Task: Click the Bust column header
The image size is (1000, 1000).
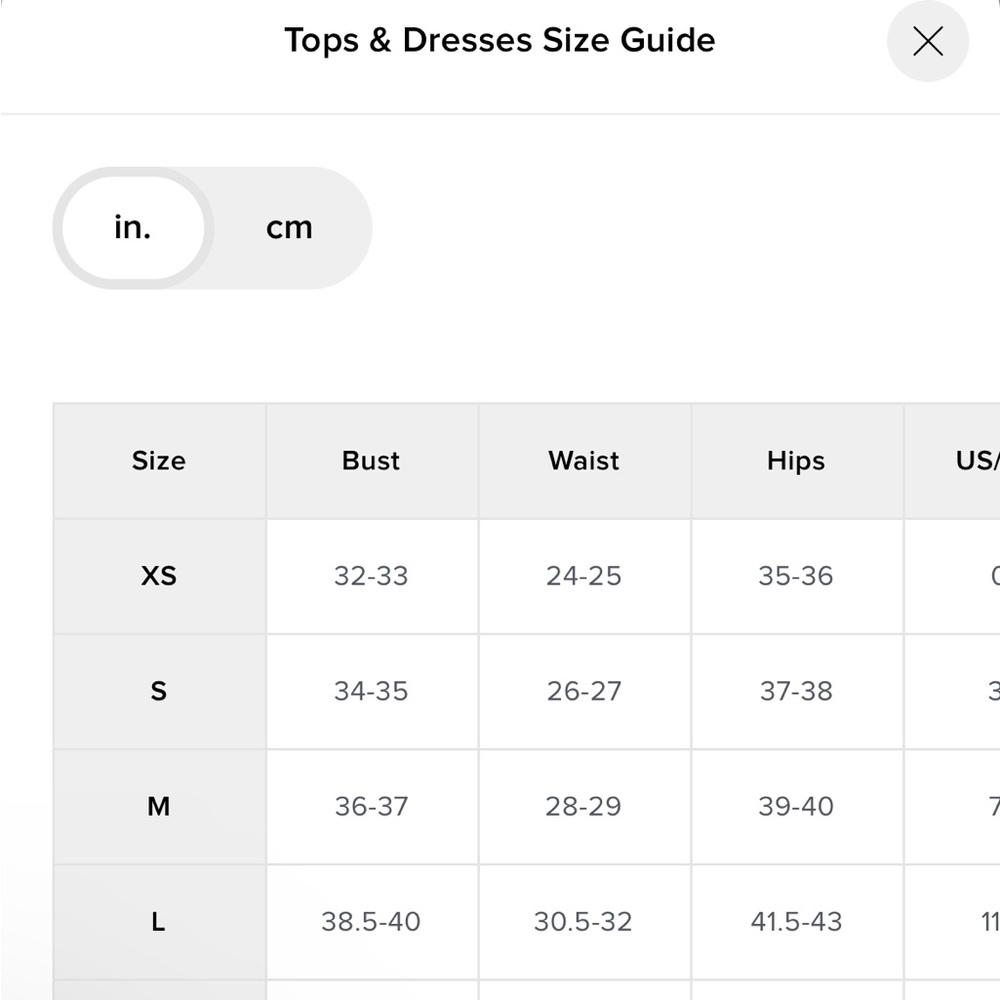Action: pos(371,460)
